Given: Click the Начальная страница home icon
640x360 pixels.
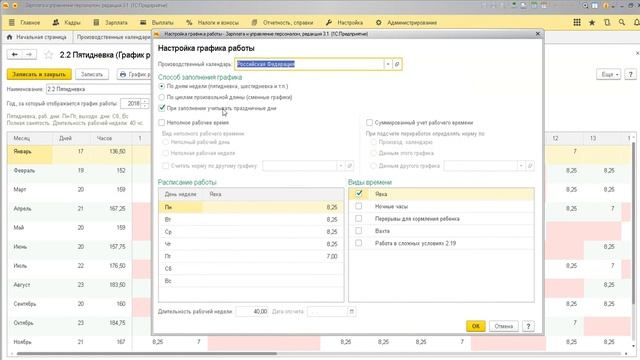Looking at the screenshot, I should (x=10, y=37).
